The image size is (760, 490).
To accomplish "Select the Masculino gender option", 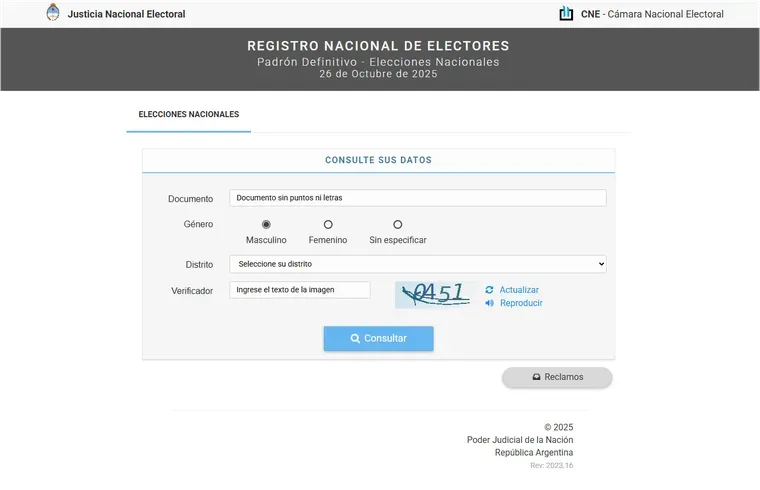I will tap(266, 225).
